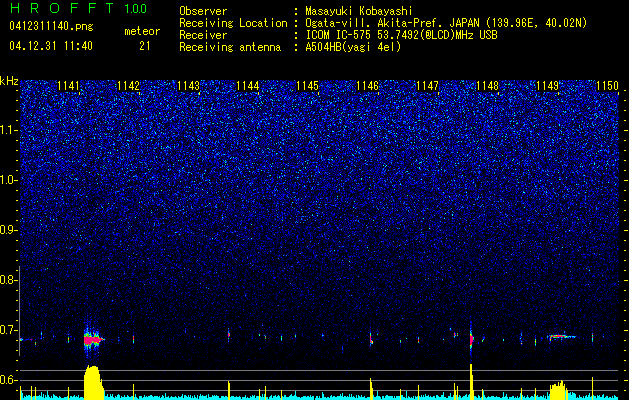Click the 1.0 frequency axis label
629x400 pixels.
[x=9, y=180]
